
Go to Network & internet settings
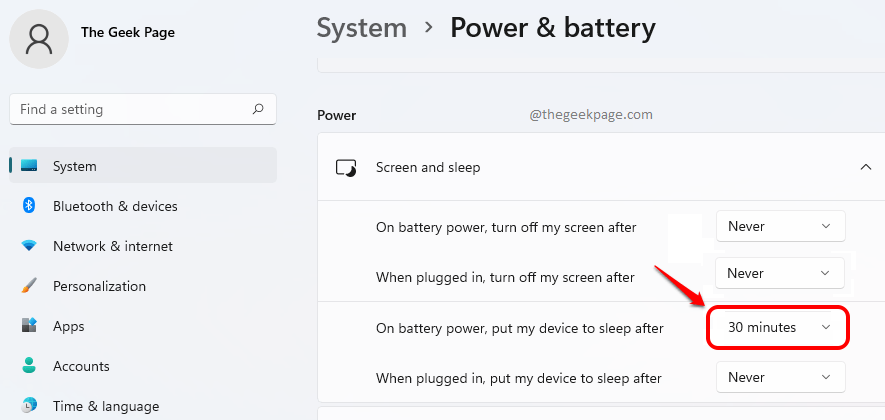[112, 246]
